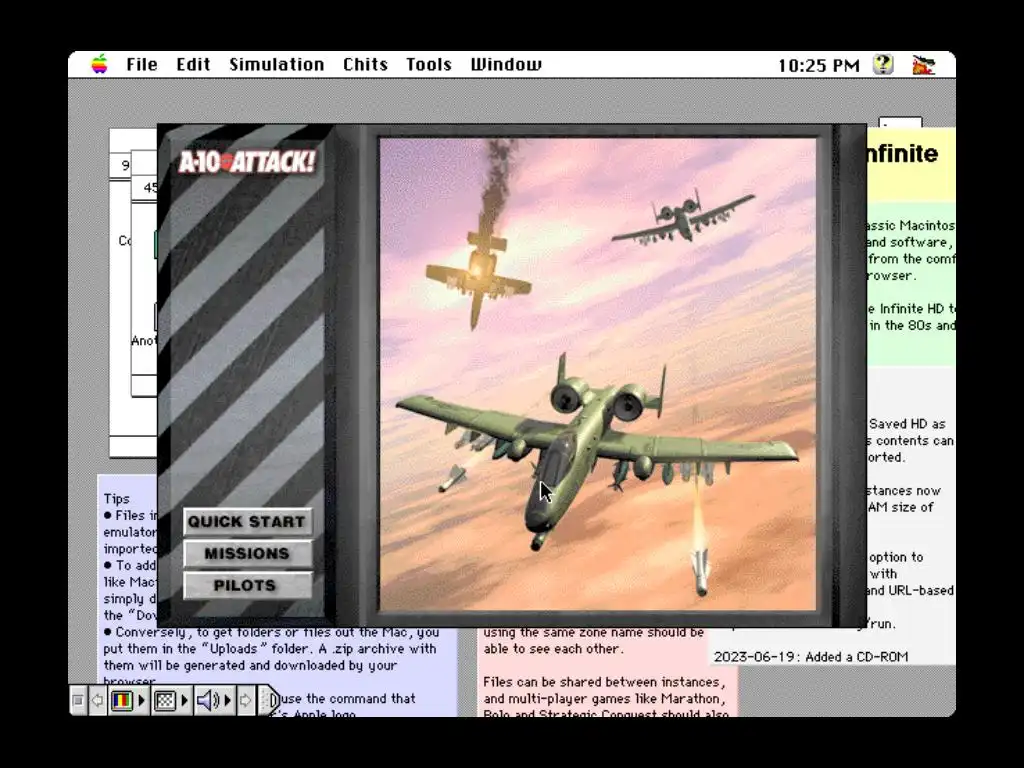Screen dimensions: 1024x768
Task: Click the Quick Start button
Action: [x=247, y=522]
